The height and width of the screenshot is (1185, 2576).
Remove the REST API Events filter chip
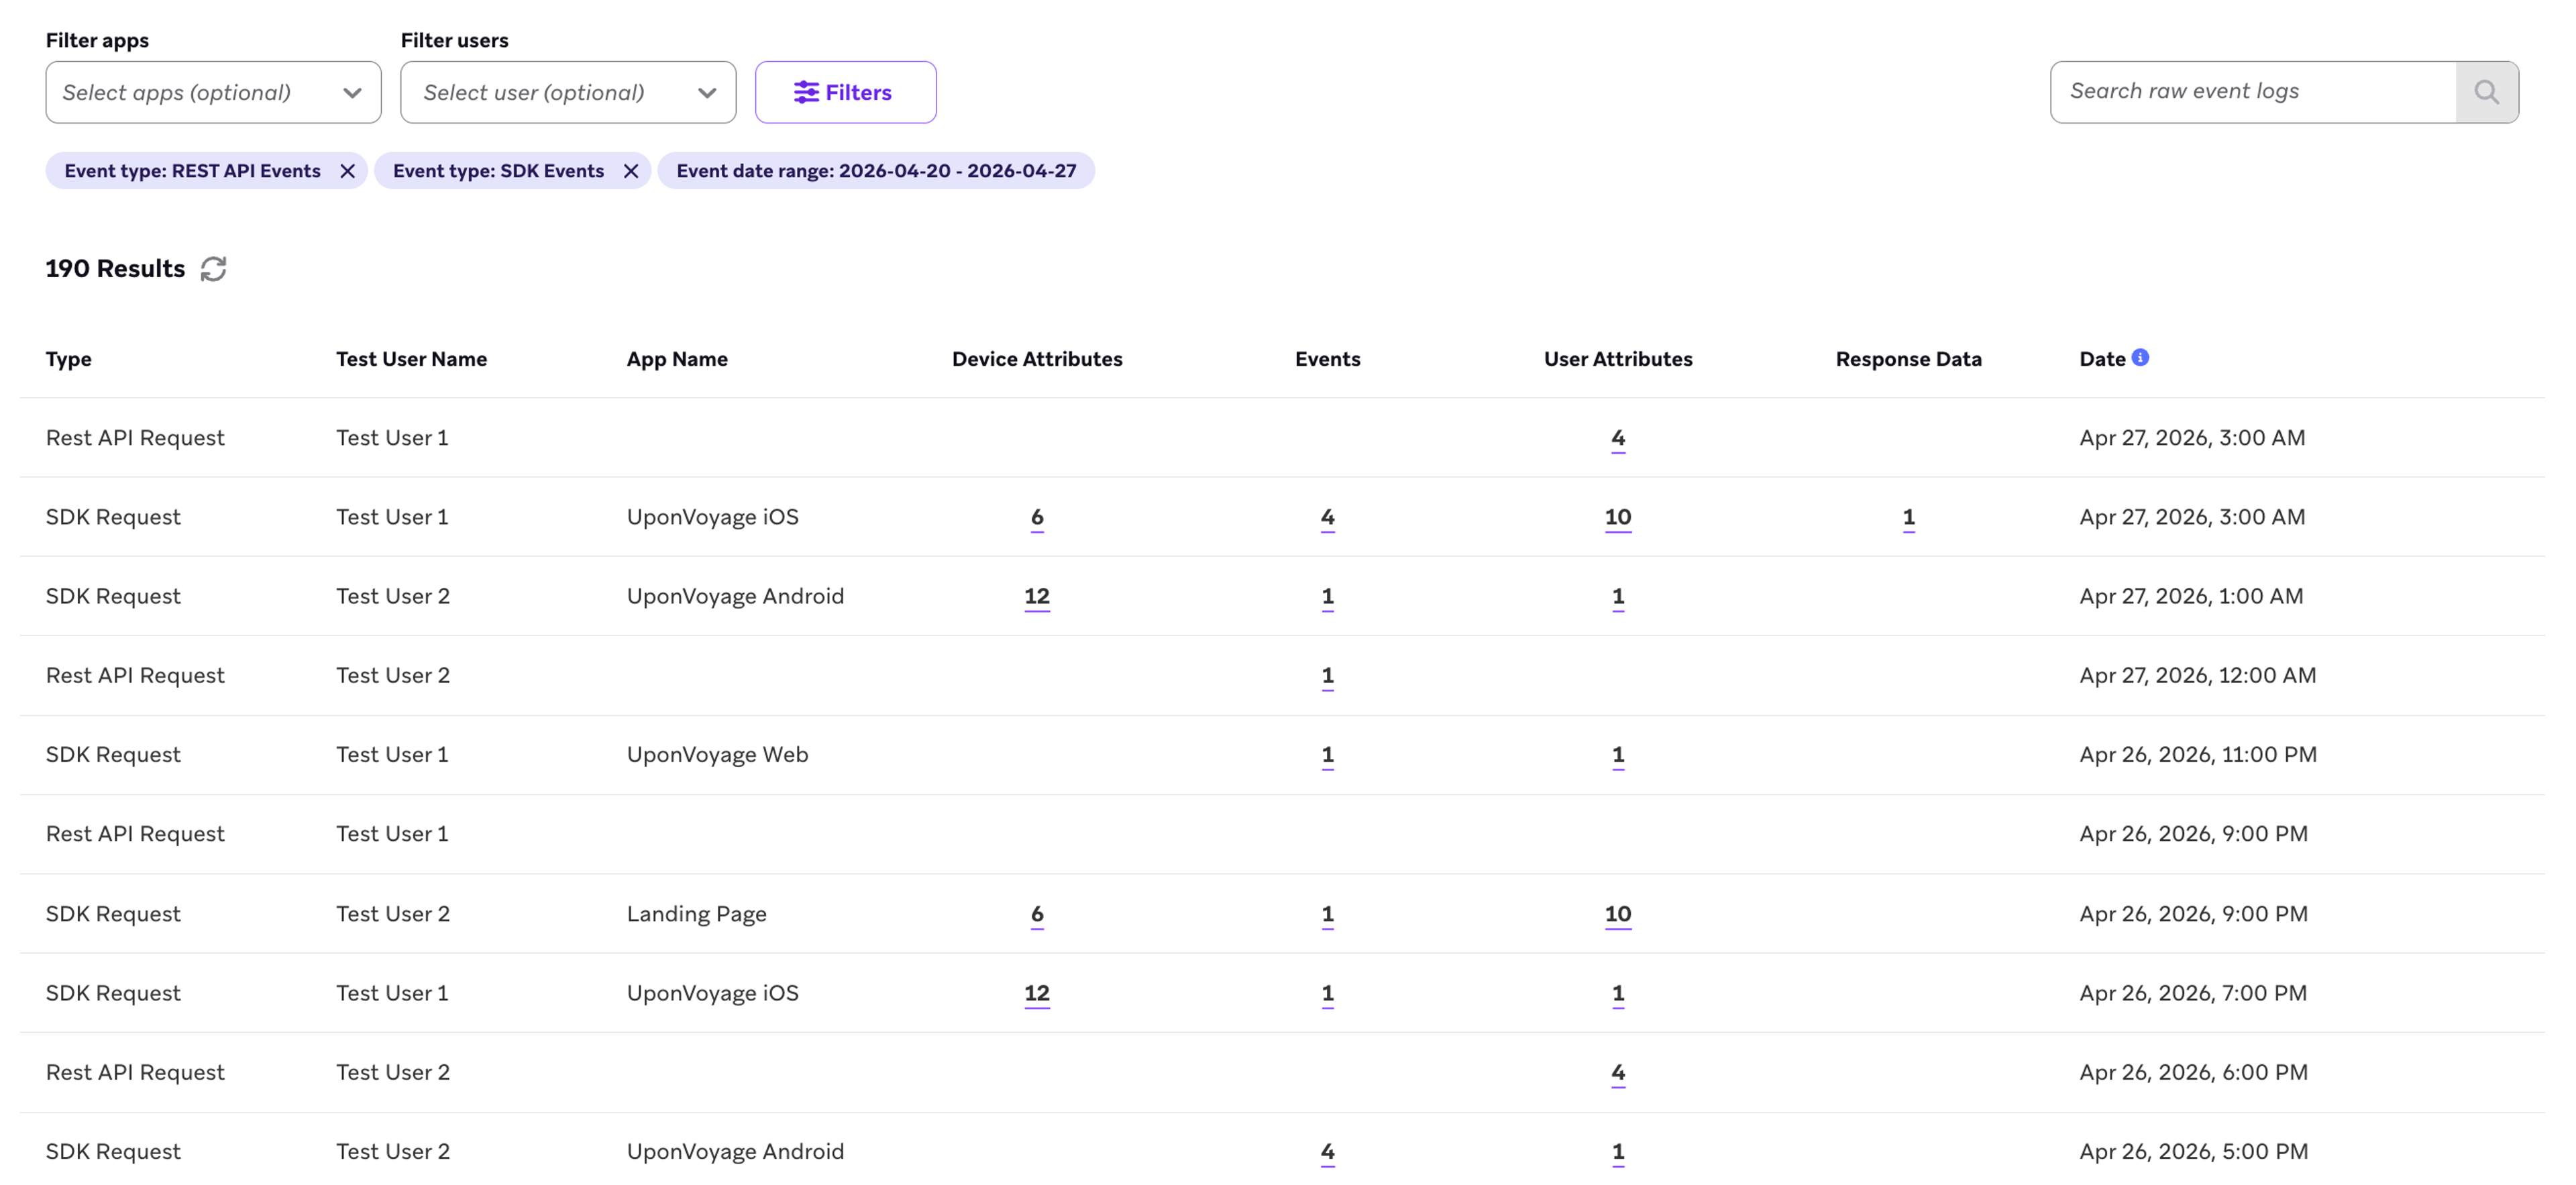coord(347,171)
